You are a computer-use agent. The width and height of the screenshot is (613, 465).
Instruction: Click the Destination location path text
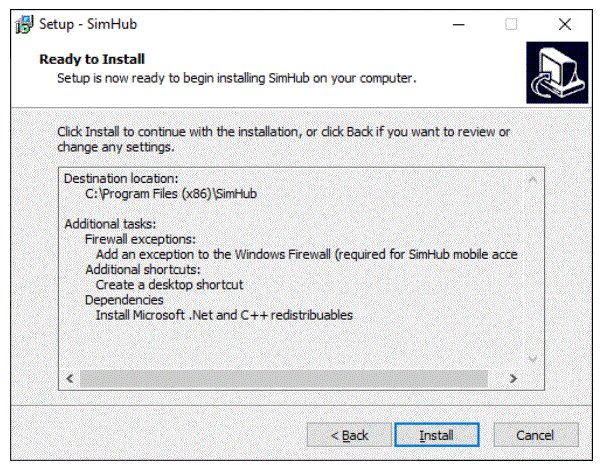coord(171,194)
